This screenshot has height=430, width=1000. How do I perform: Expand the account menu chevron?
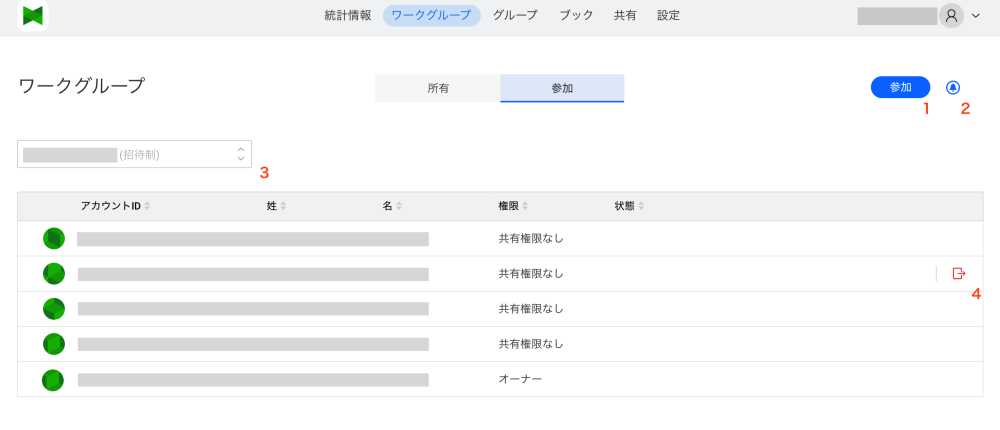click(976, 16)
